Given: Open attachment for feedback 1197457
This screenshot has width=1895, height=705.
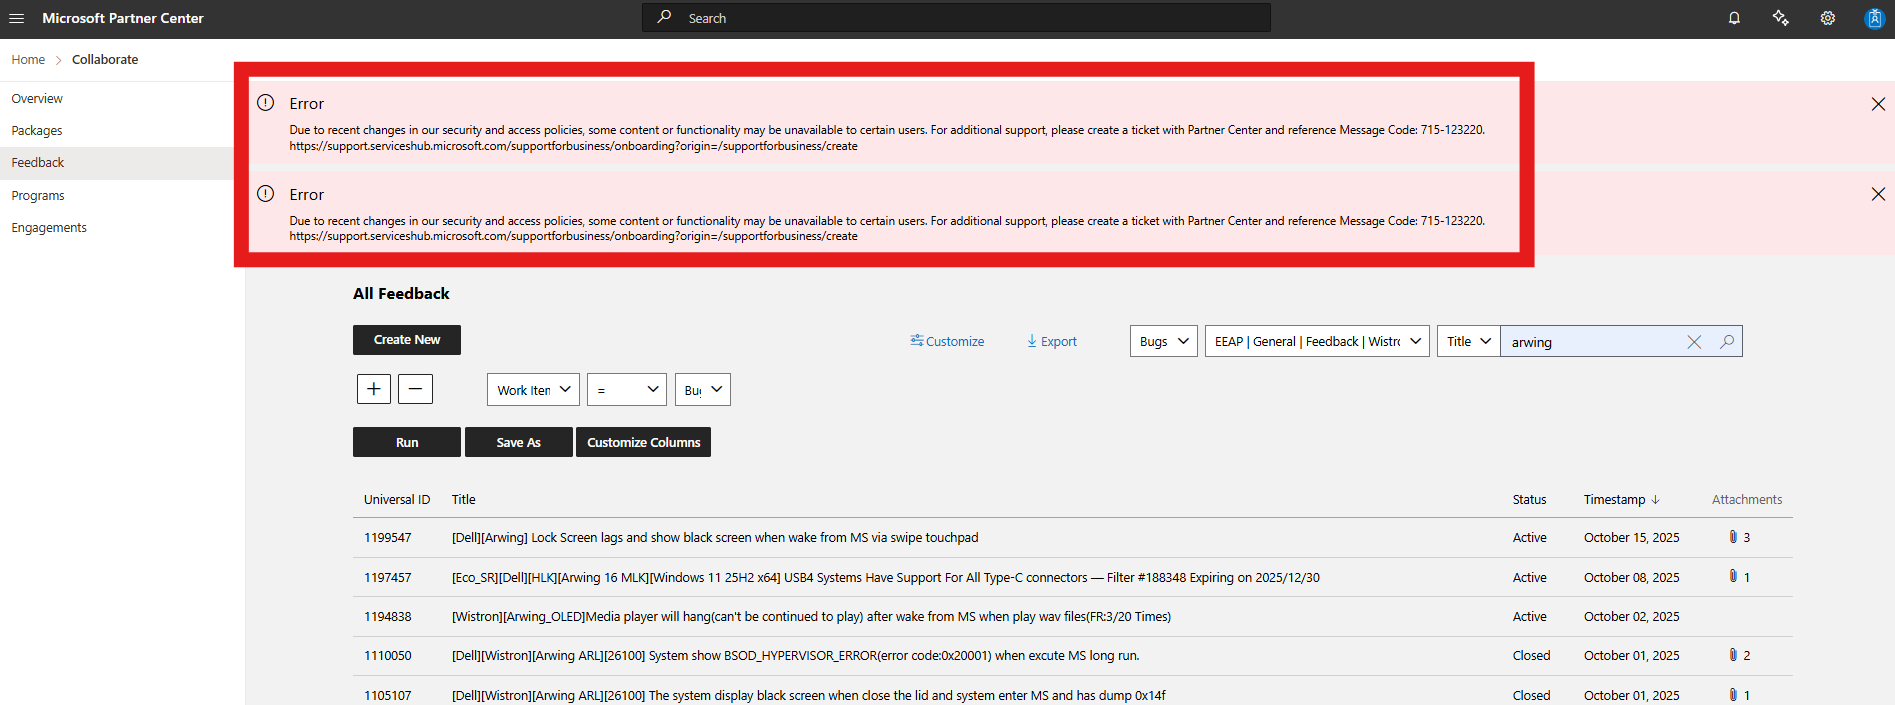Looking at the screenshot, I should click(1739, 577).
